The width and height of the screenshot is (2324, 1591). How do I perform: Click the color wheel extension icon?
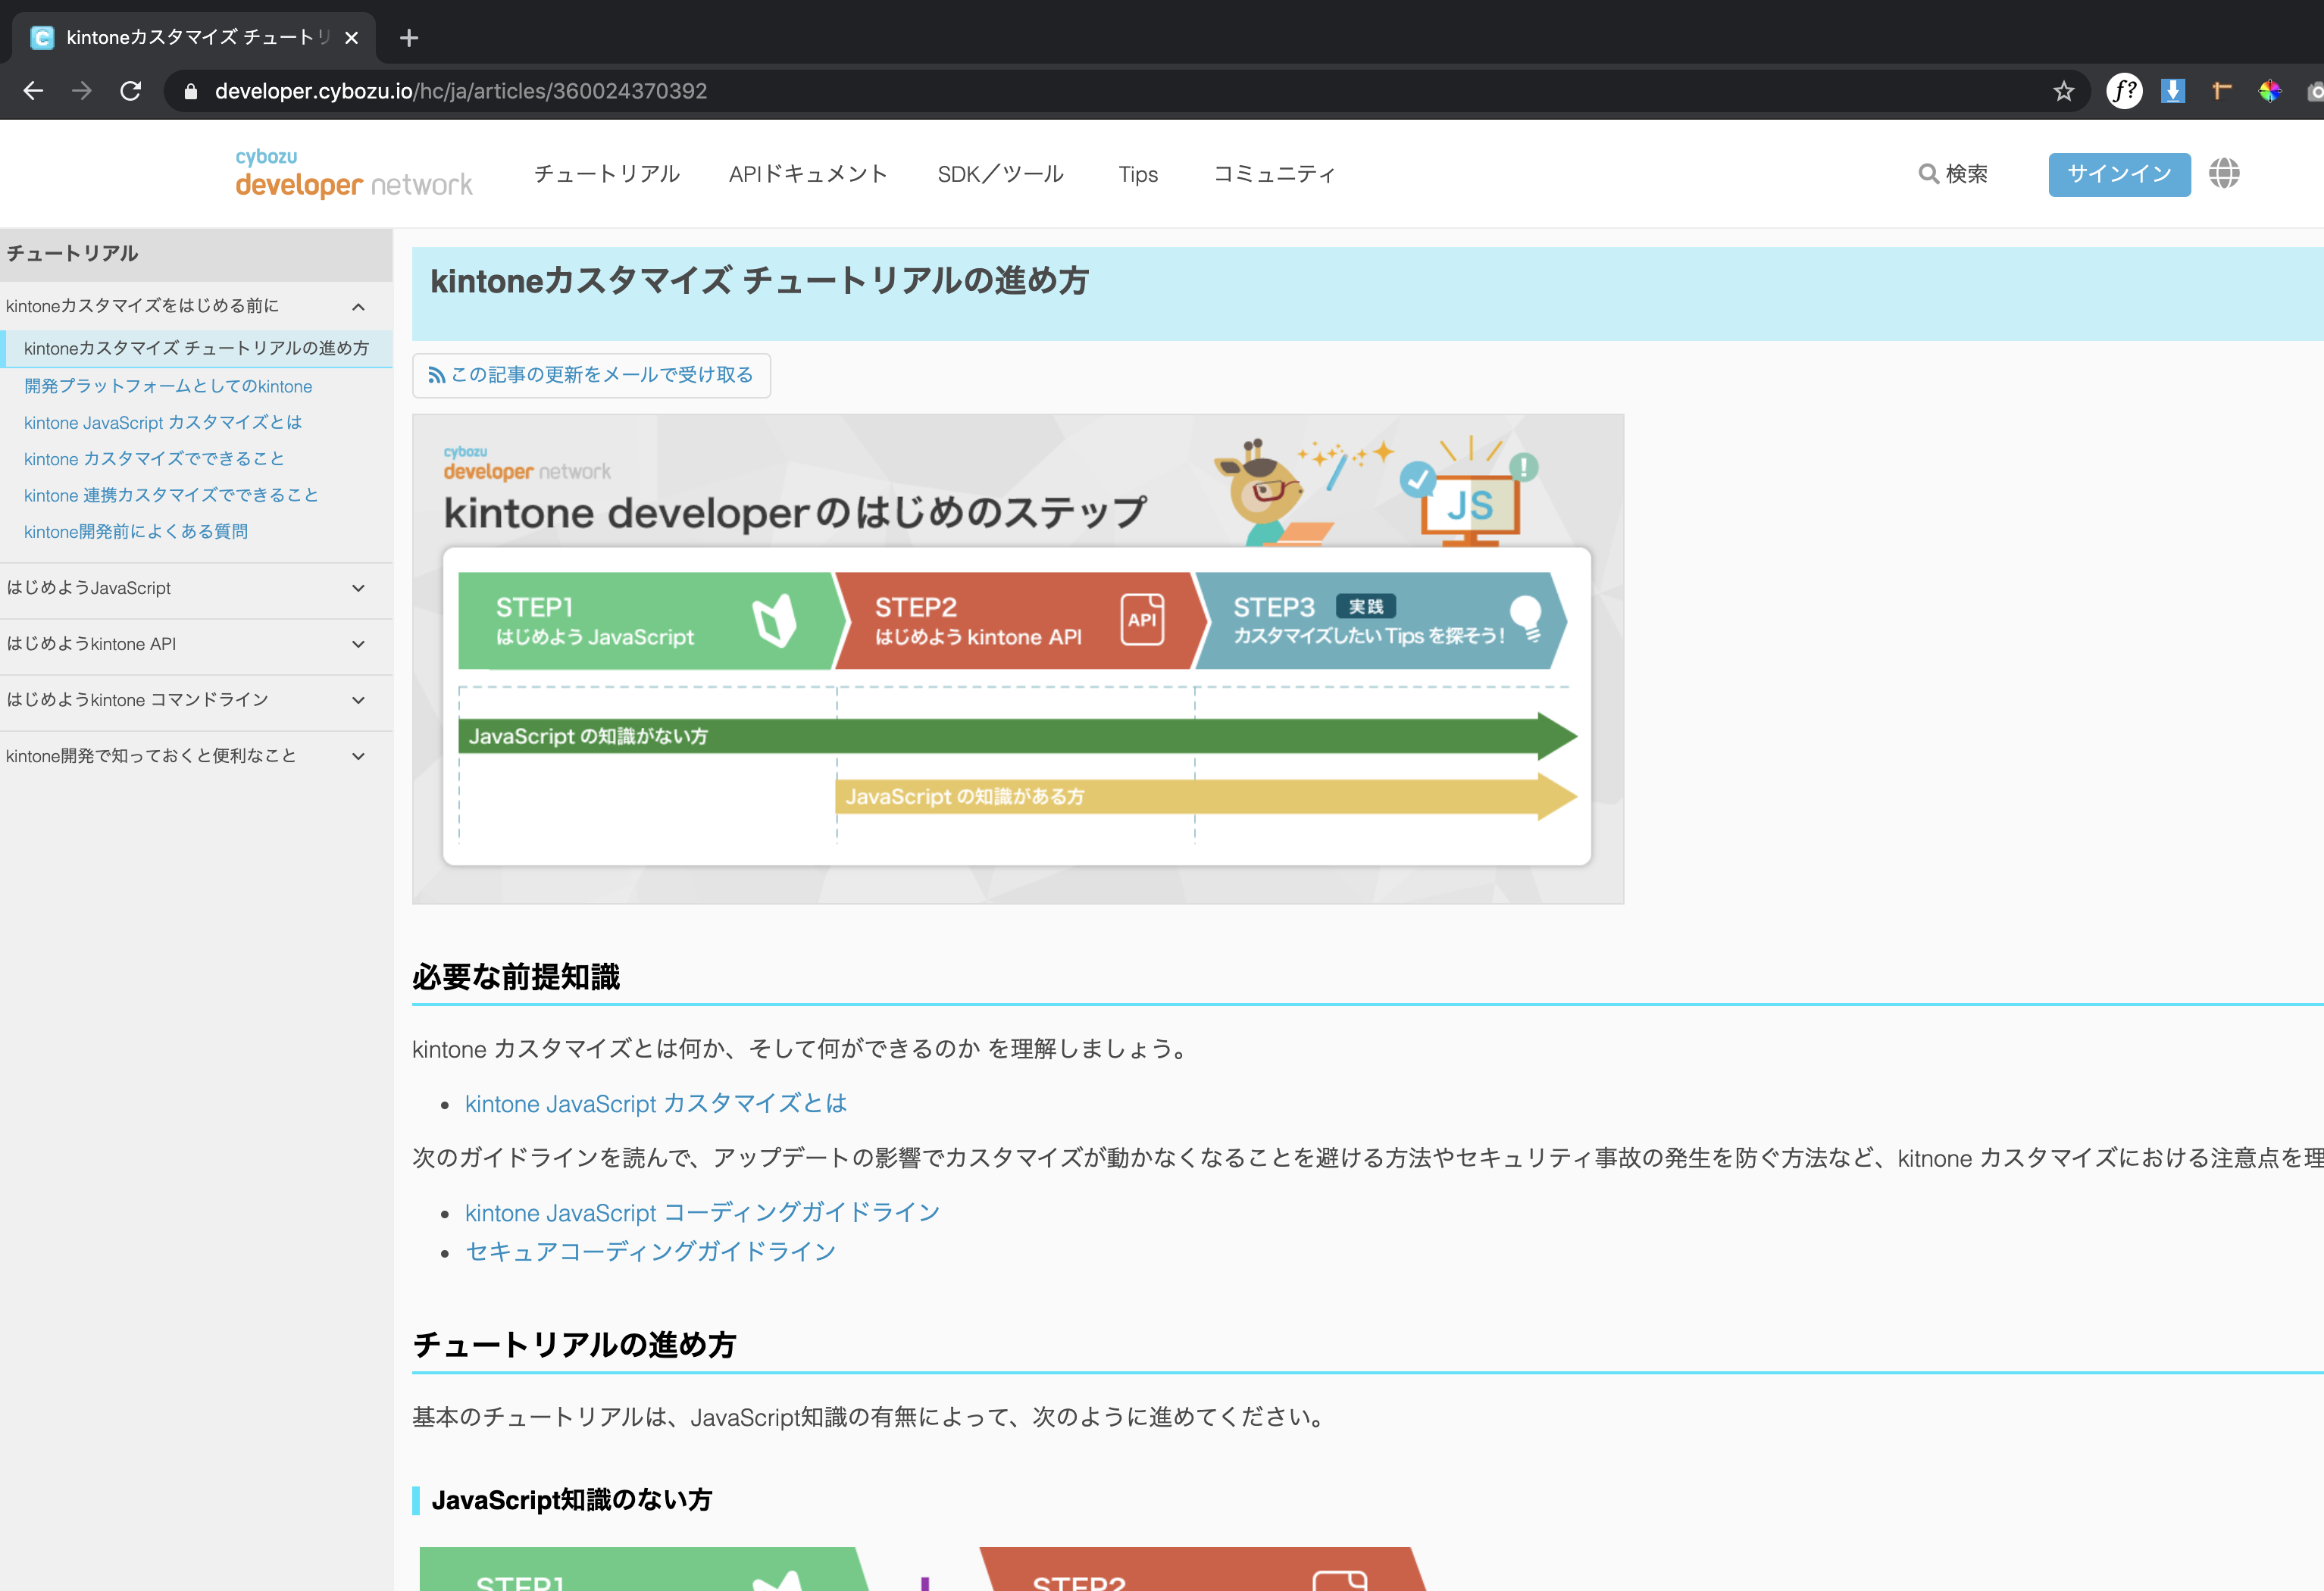tap(2270, 91)
